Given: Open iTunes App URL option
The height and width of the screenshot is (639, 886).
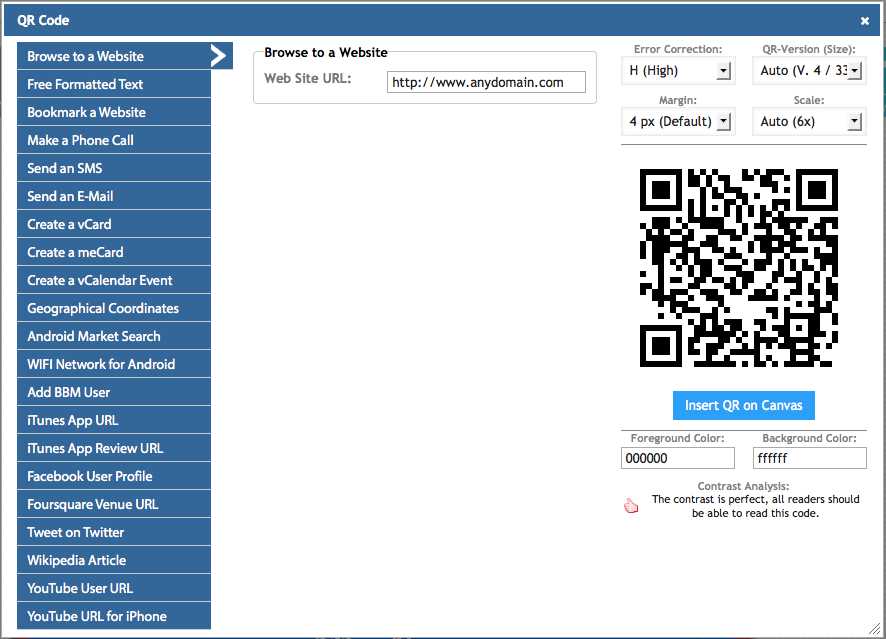Looking at the screenshot, I should (x=114, y=420).
